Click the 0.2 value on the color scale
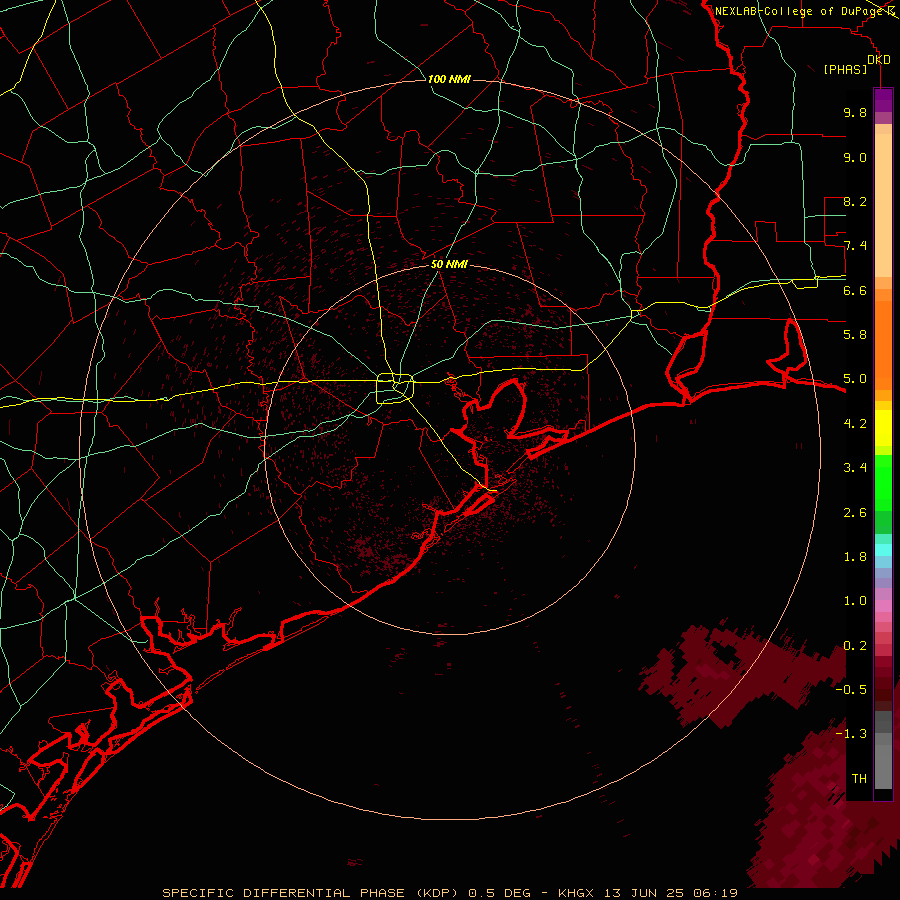Image resolution: width=900 pixels, height=900 pixels. [x=855, y=646]
